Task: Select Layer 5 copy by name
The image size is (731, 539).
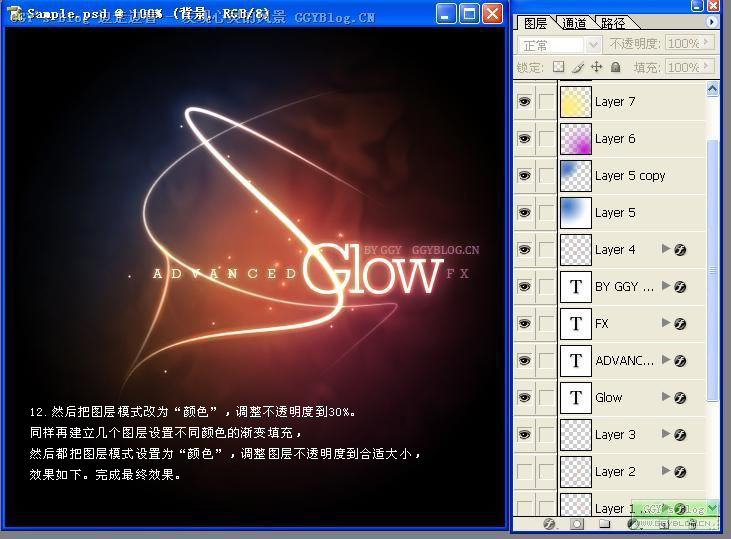Action: [630, 176]
